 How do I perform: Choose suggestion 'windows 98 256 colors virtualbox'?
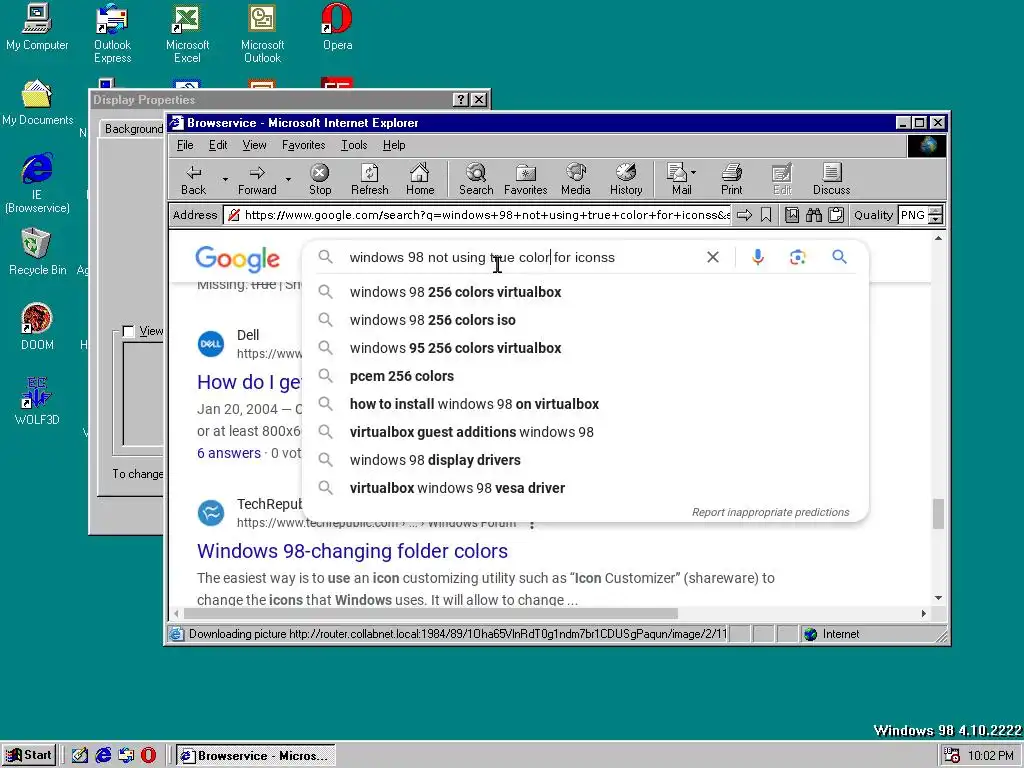tap(586, 292)
